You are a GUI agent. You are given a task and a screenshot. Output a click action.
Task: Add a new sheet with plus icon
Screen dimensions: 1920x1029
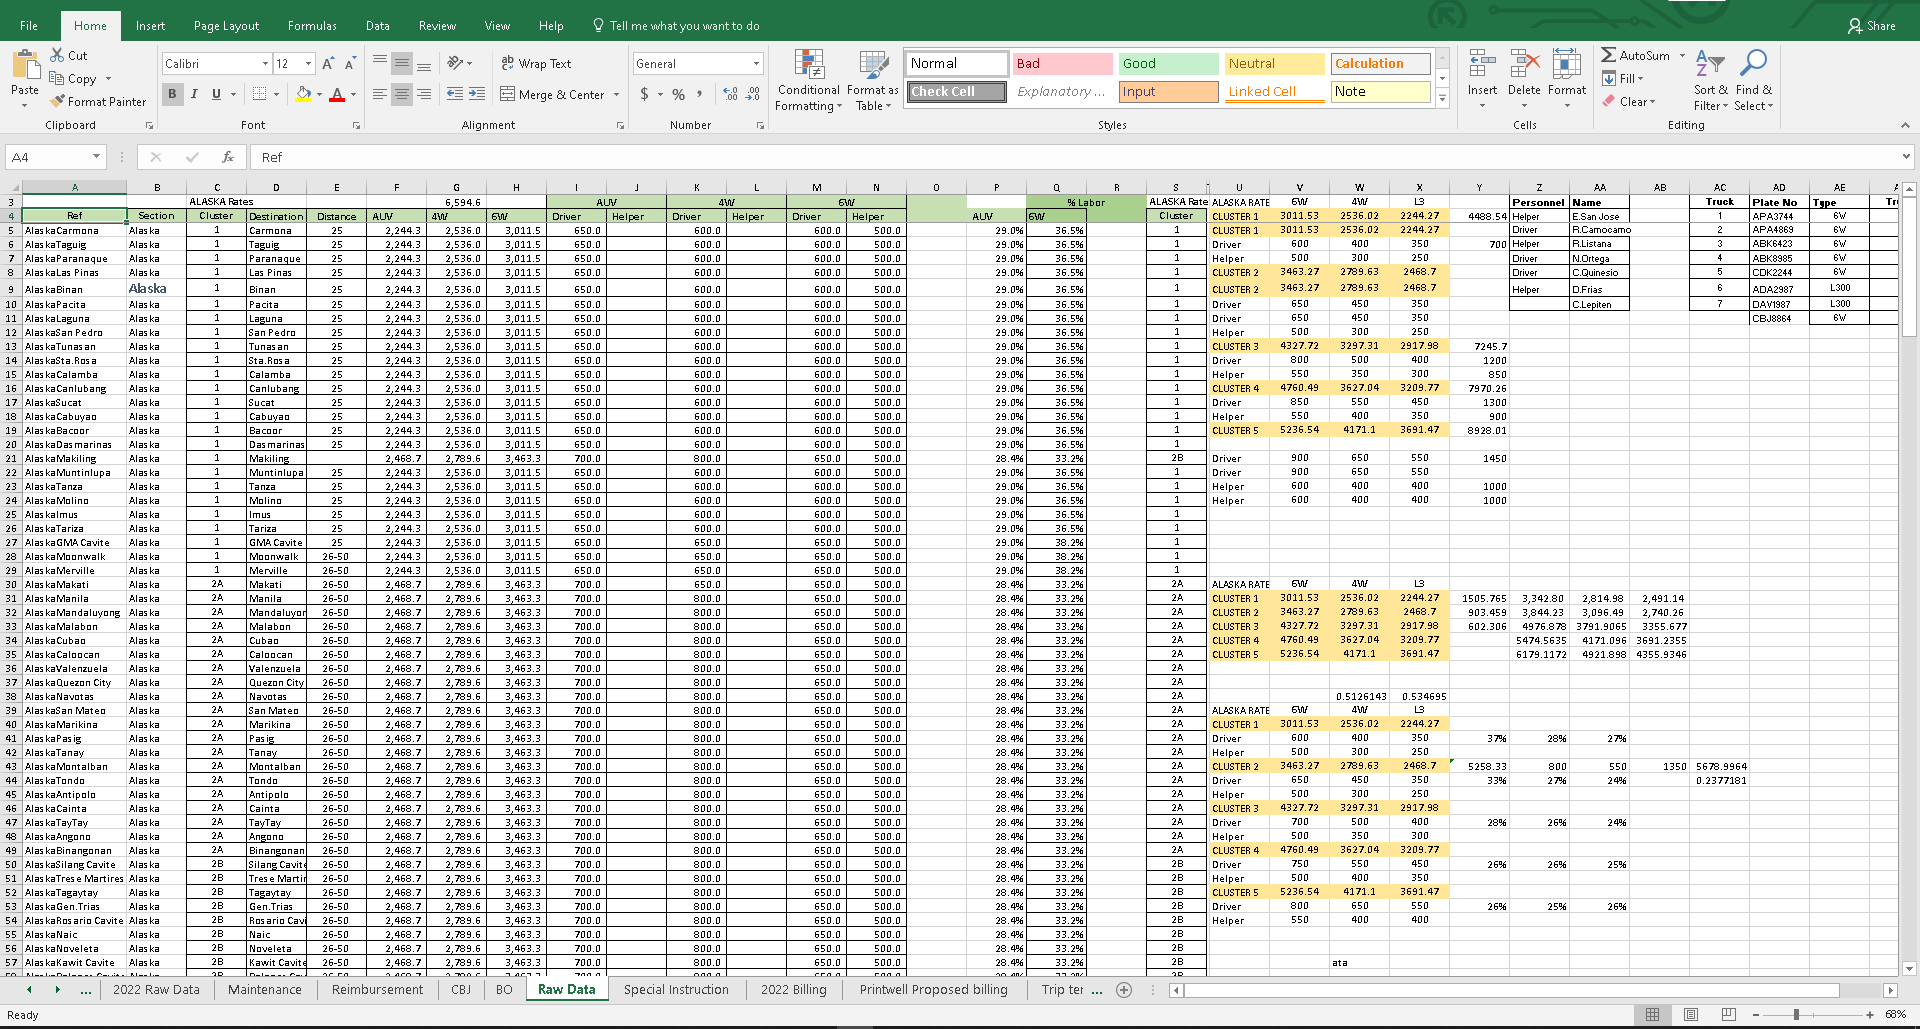pos(1124,990)
